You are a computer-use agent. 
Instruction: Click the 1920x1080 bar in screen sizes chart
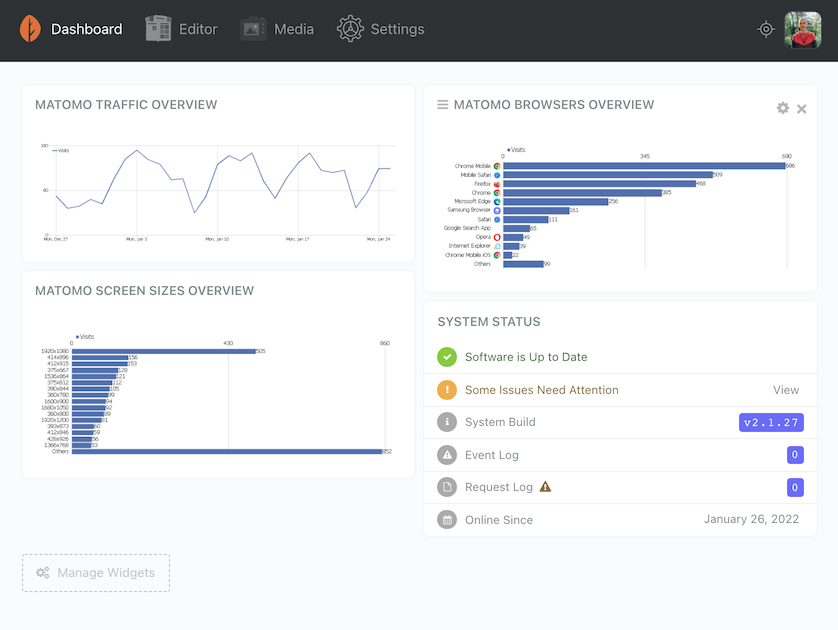point(164,351)
